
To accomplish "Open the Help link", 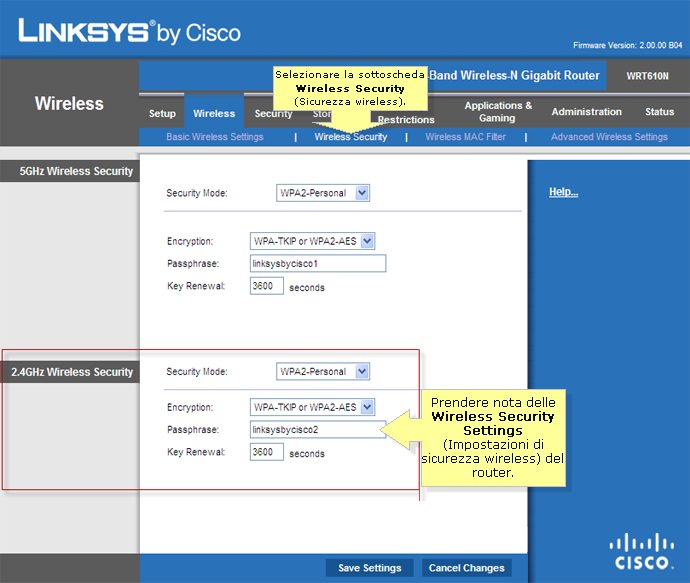I will tap(563, 192).
